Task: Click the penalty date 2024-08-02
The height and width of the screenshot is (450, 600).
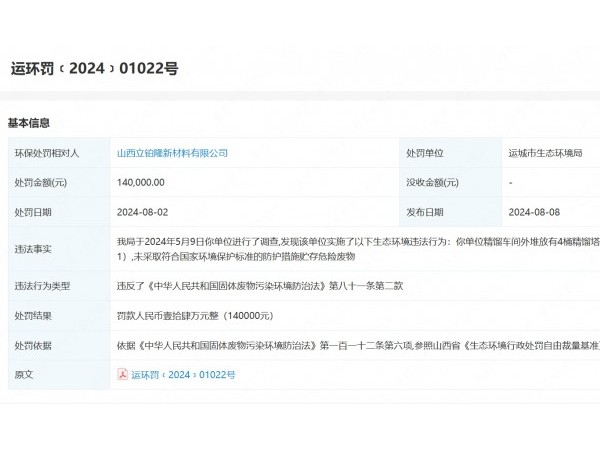Action: (142, 213)
